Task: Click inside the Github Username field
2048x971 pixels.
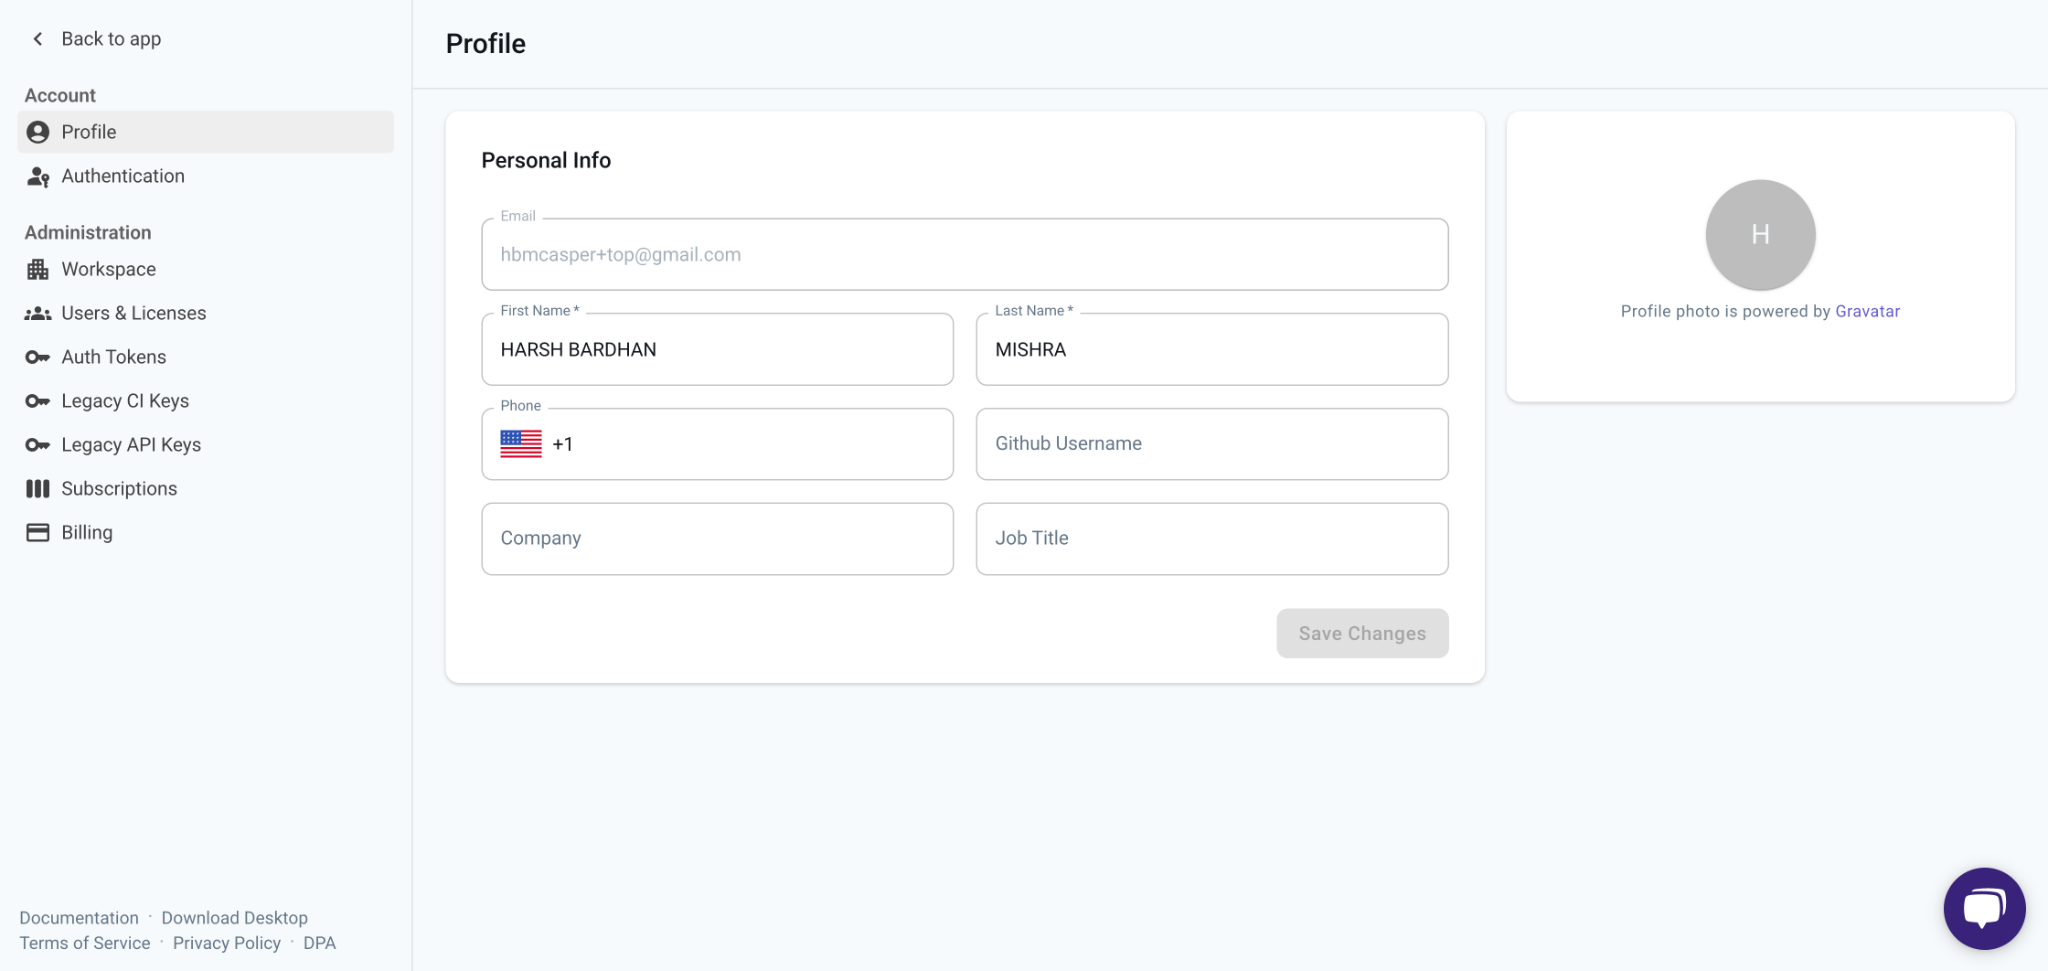Action: pos(1211,443)
